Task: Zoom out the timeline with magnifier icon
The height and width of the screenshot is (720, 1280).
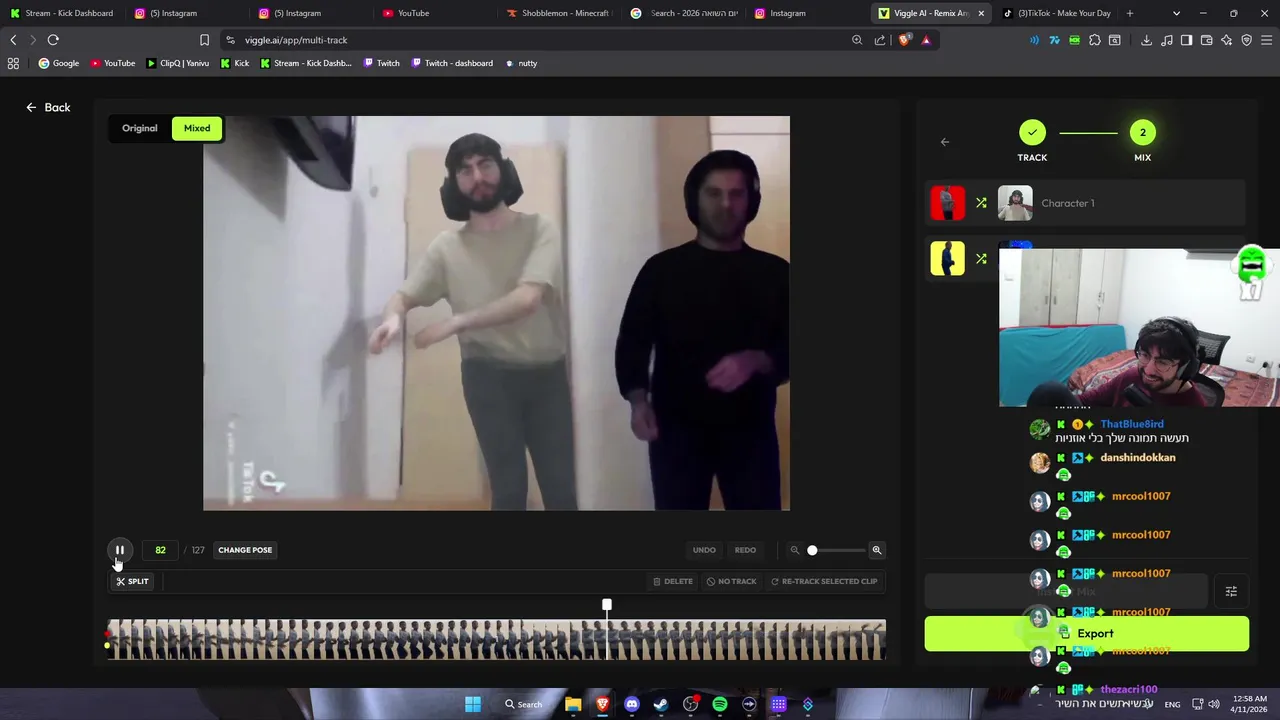Action: [795, 550]
